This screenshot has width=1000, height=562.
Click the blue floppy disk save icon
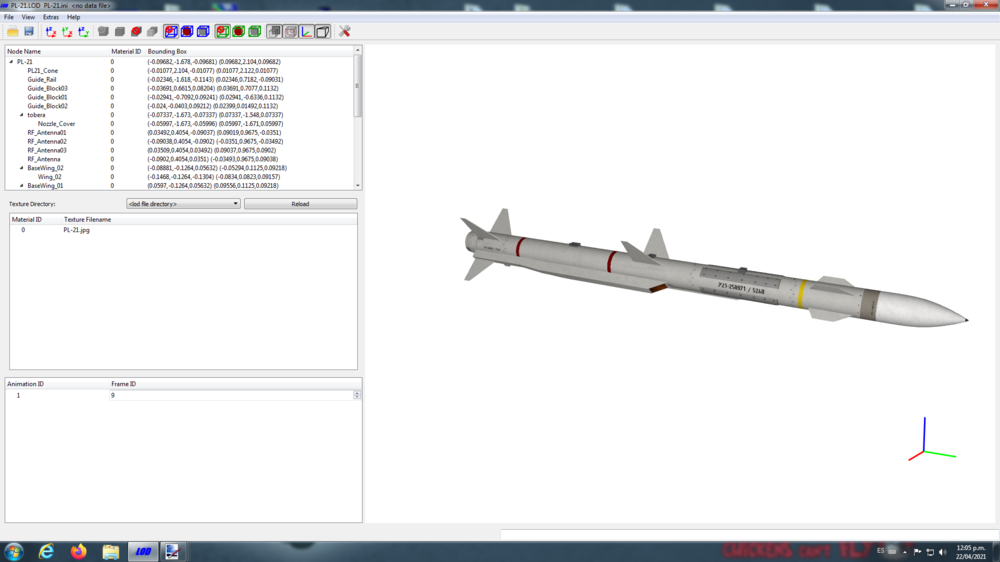[29, 31]
